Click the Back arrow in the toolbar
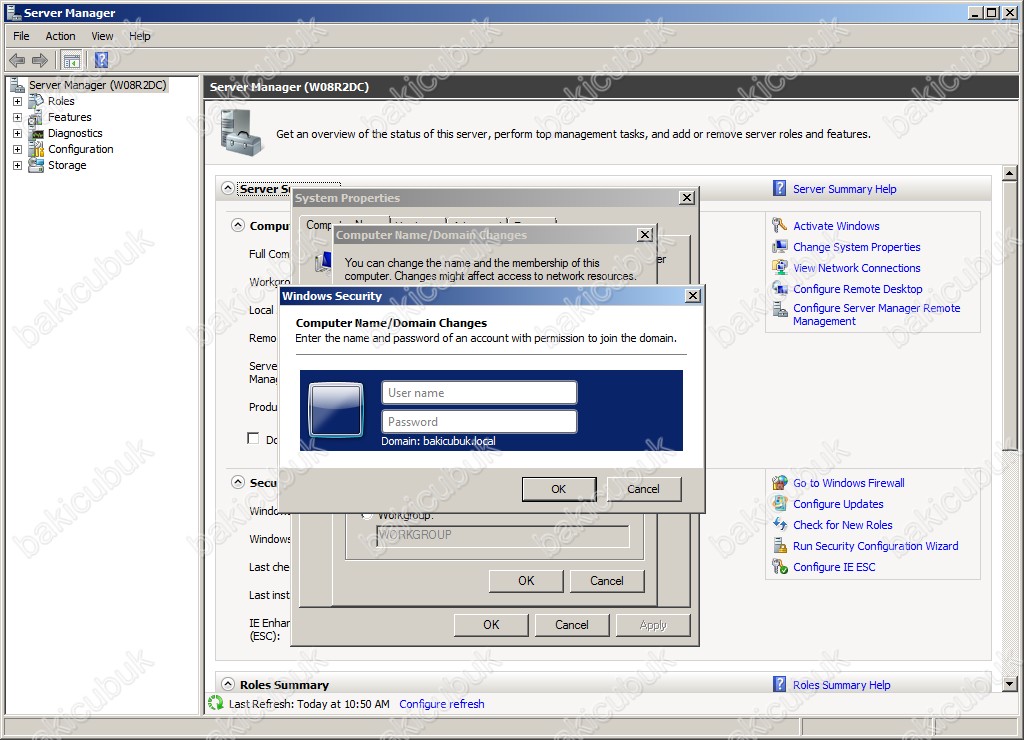The image size is (1024, 740). pos(17,61)
